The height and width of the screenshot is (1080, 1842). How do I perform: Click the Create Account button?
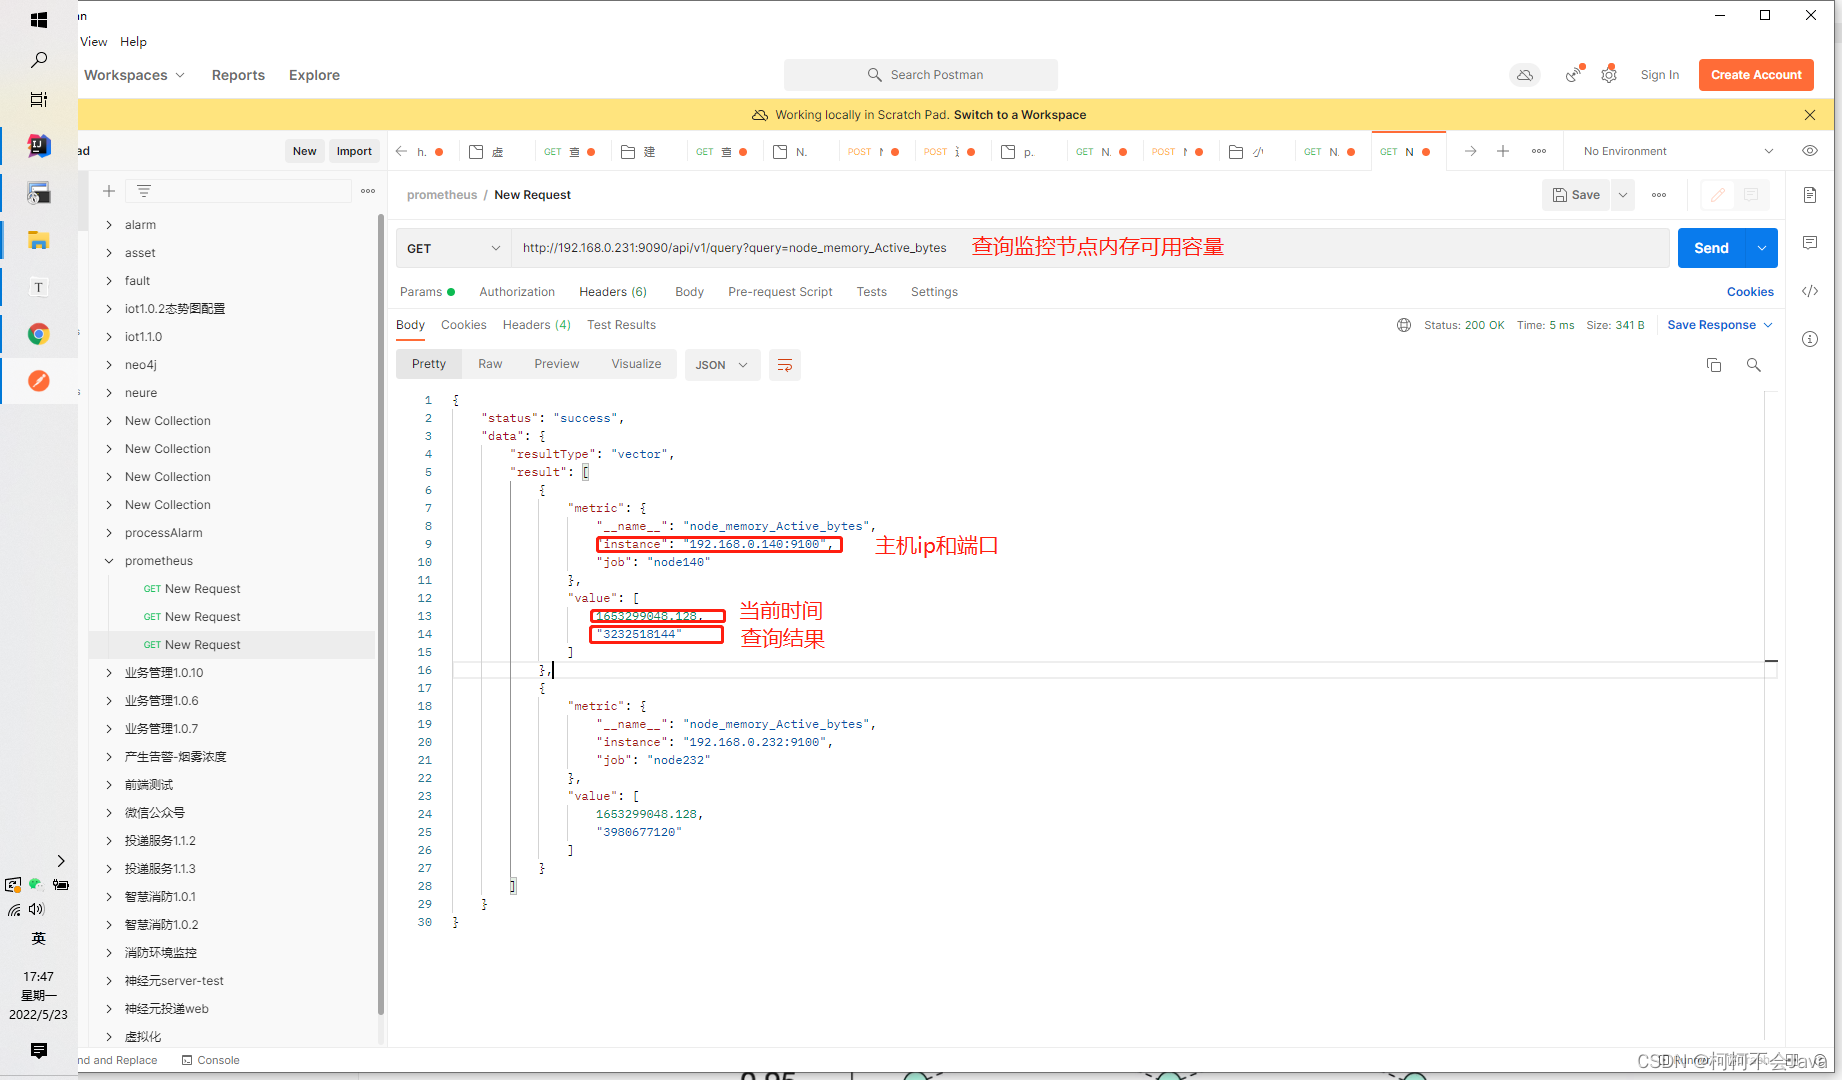click(x=1756, y=75)
